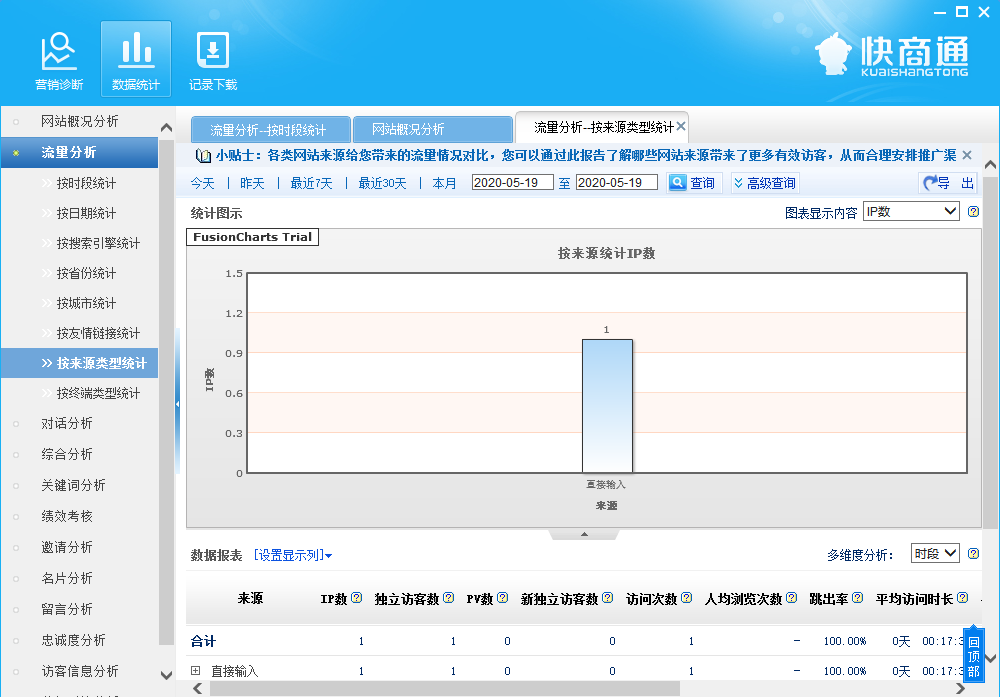
Task: Close the 小贴士 tip banner
Action: coord(965,155)
